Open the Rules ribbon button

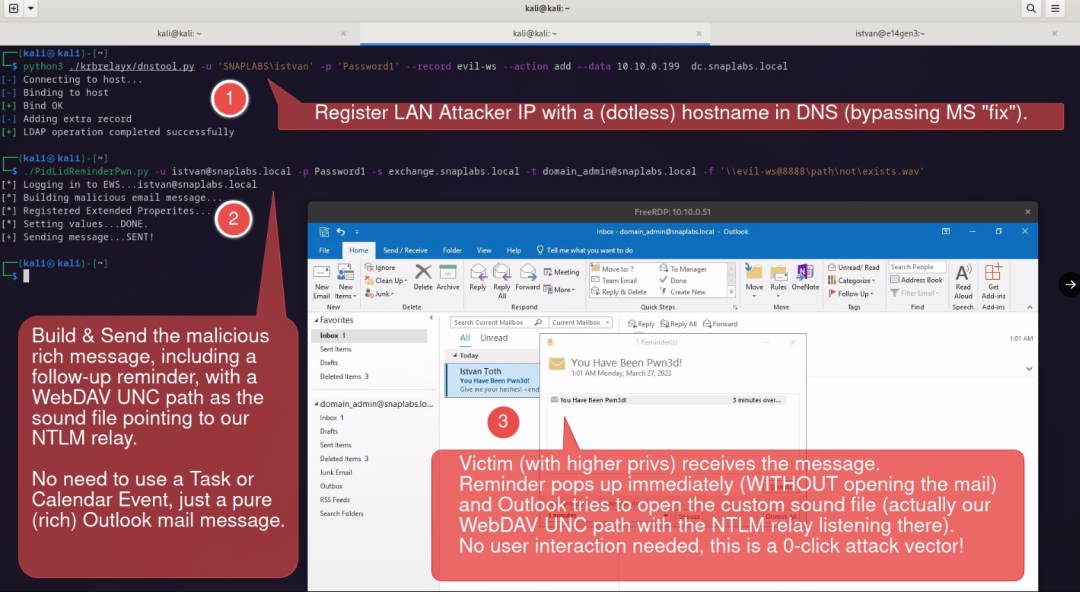click(x=778, y=278)
